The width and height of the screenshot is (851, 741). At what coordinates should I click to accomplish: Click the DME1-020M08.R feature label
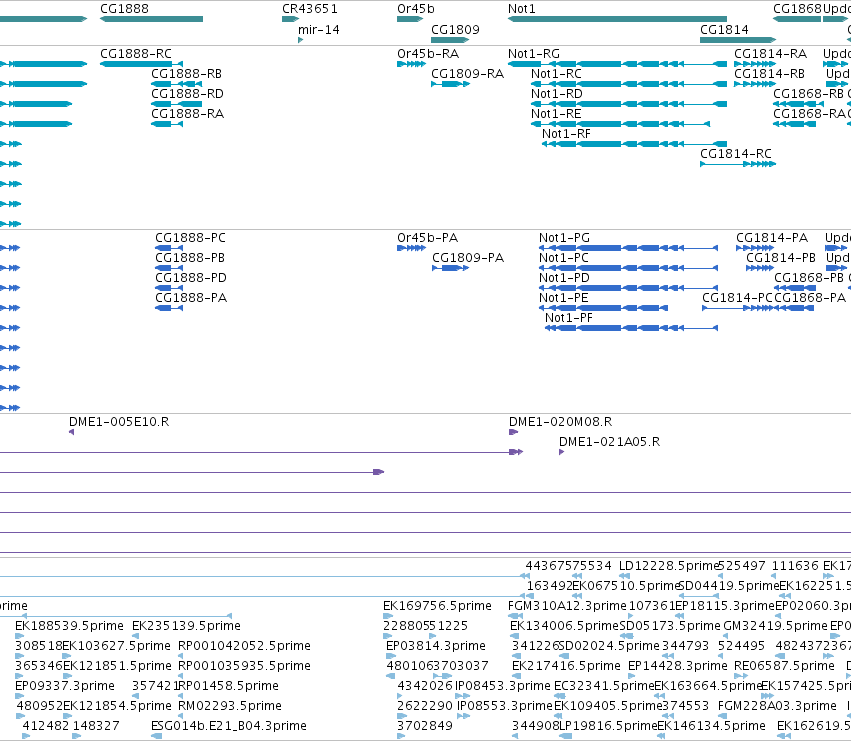pos(560,422)
